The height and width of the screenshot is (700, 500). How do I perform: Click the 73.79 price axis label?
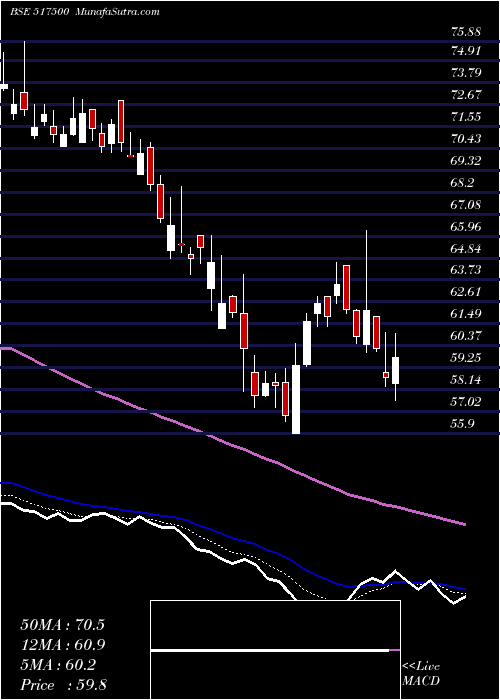click(x=467, y=72)
